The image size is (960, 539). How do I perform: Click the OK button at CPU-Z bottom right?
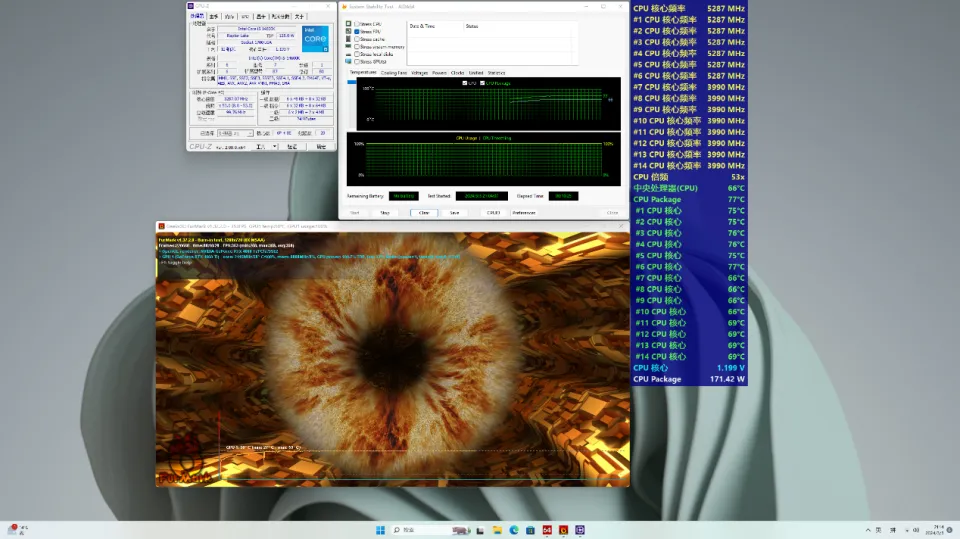[x=321, y=147]
